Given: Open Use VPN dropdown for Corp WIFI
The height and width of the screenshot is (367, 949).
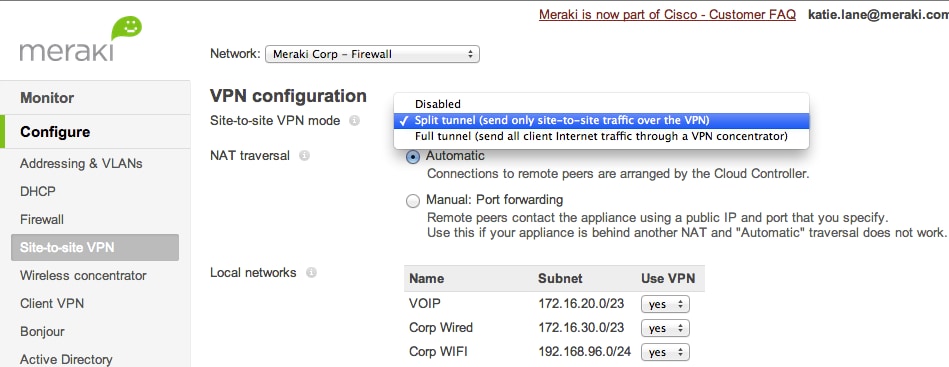Looking at the screenshot, I should [665, 352].
